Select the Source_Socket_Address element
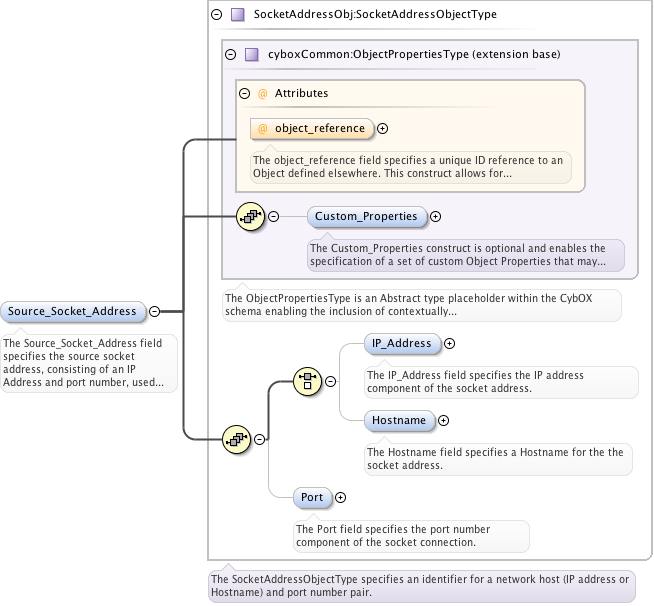Screen dimensions: 654x606 (72, 311)
